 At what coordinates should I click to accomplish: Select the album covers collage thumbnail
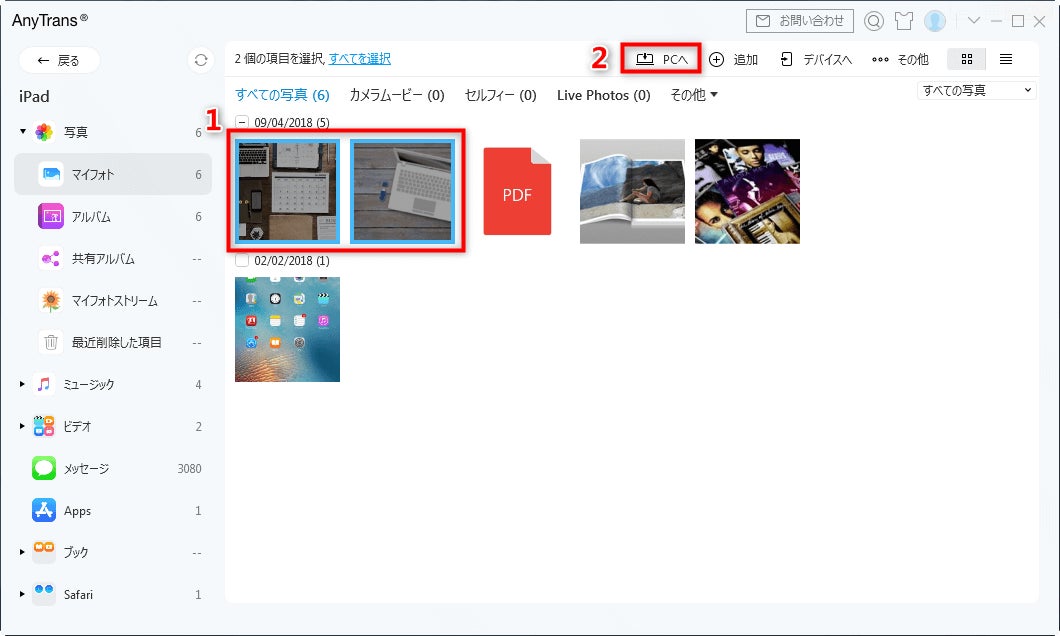click(747, 191)
